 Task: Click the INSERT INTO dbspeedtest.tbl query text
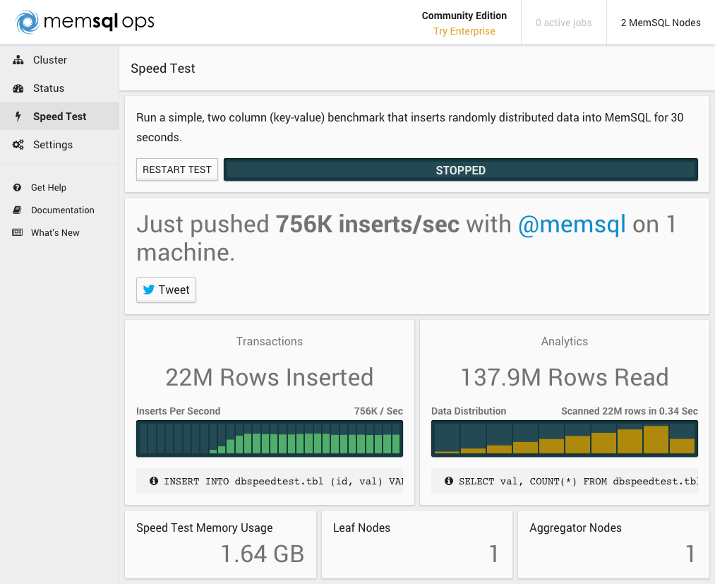pos(283,481)
